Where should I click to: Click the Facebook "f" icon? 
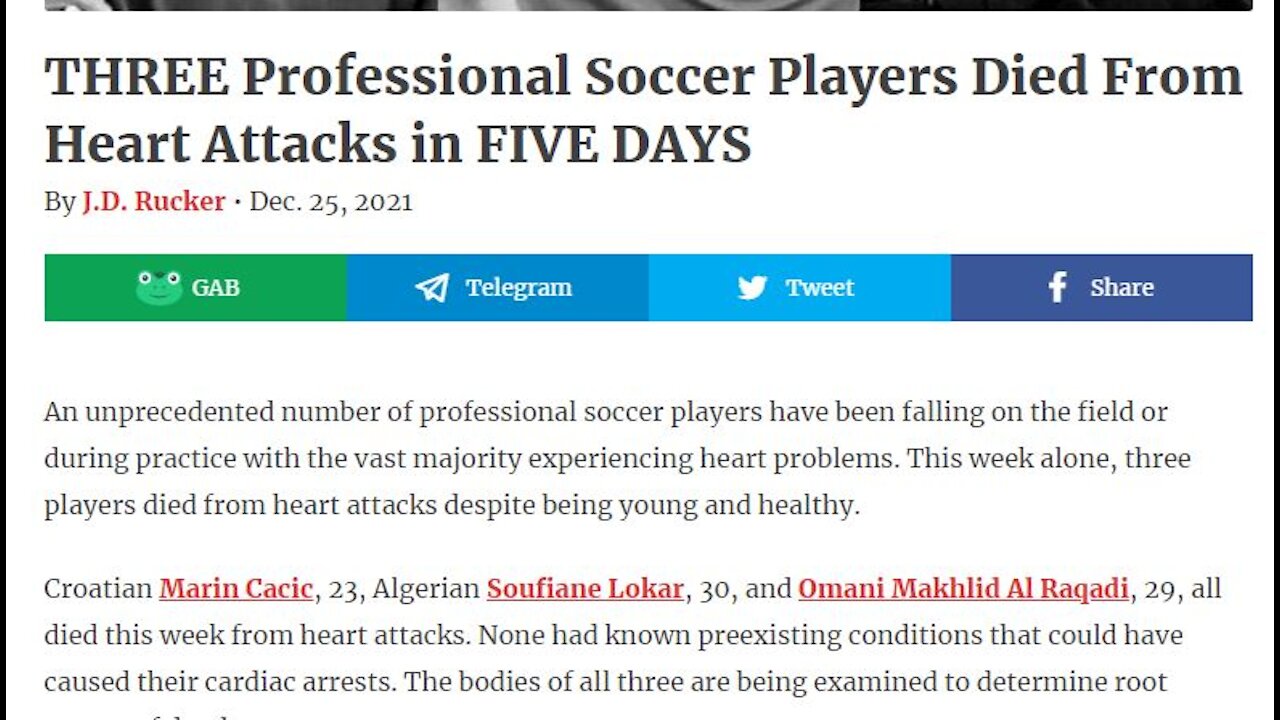click(x=1057, y=288)
